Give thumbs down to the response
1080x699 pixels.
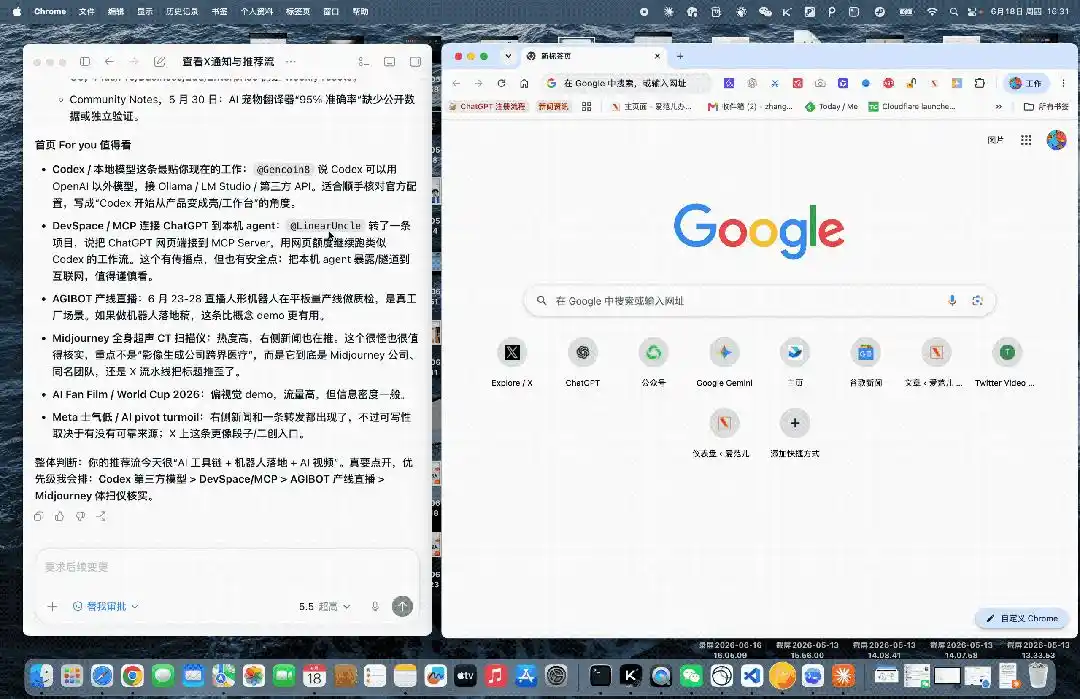pyautogui.click(x=81, y=516)
